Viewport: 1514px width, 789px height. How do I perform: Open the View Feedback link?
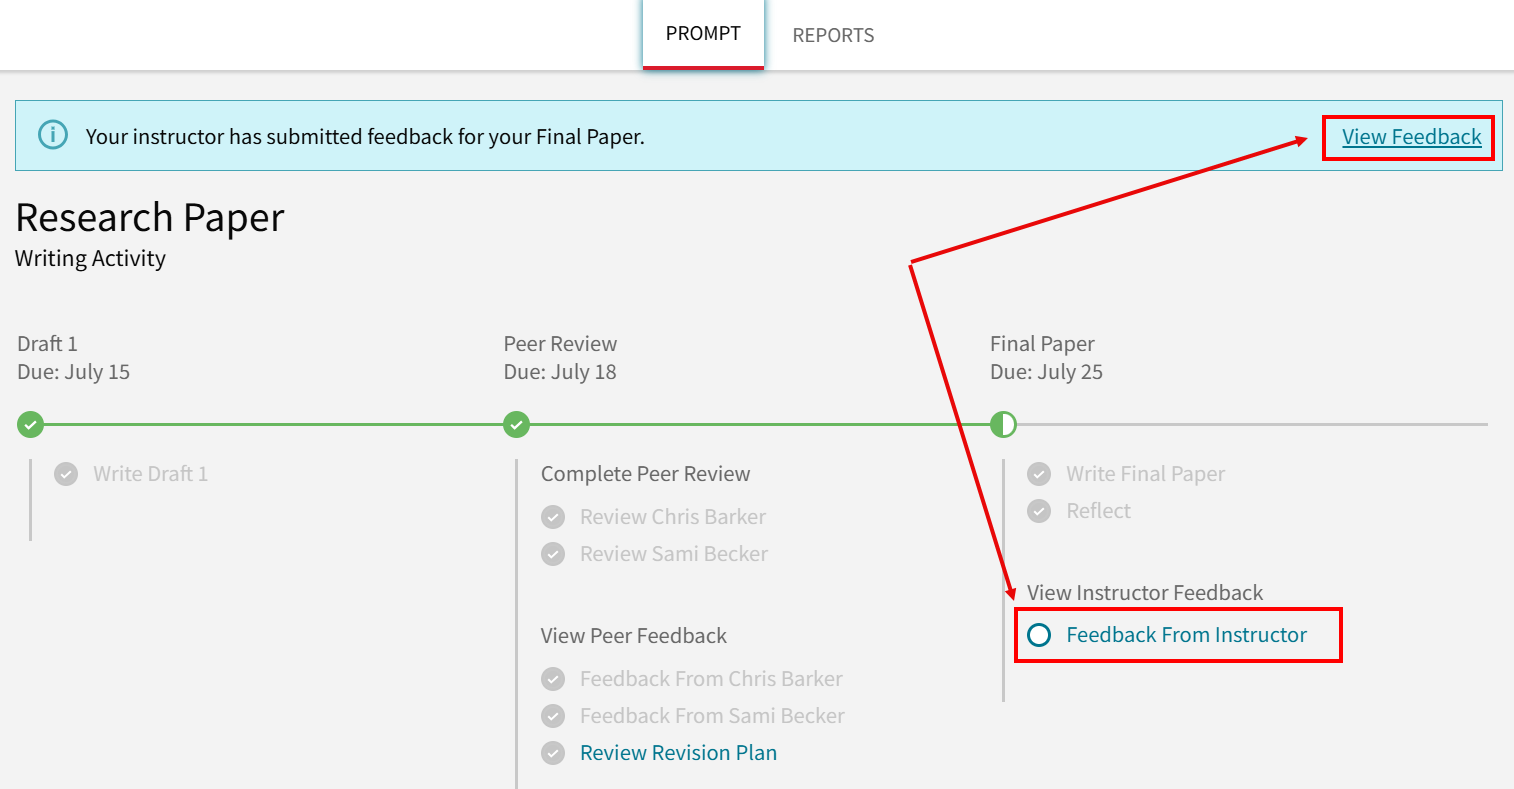click(x=1411, y=137)
